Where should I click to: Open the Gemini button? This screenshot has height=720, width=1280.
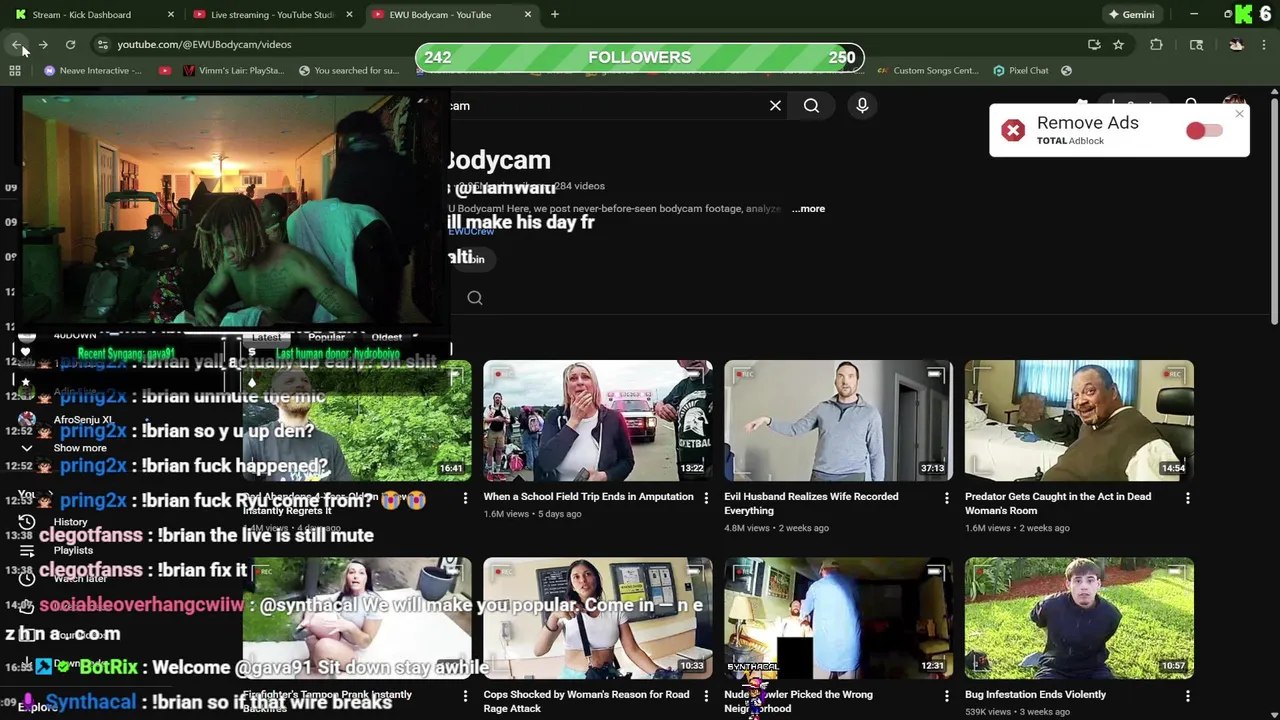coord(1131,14)
